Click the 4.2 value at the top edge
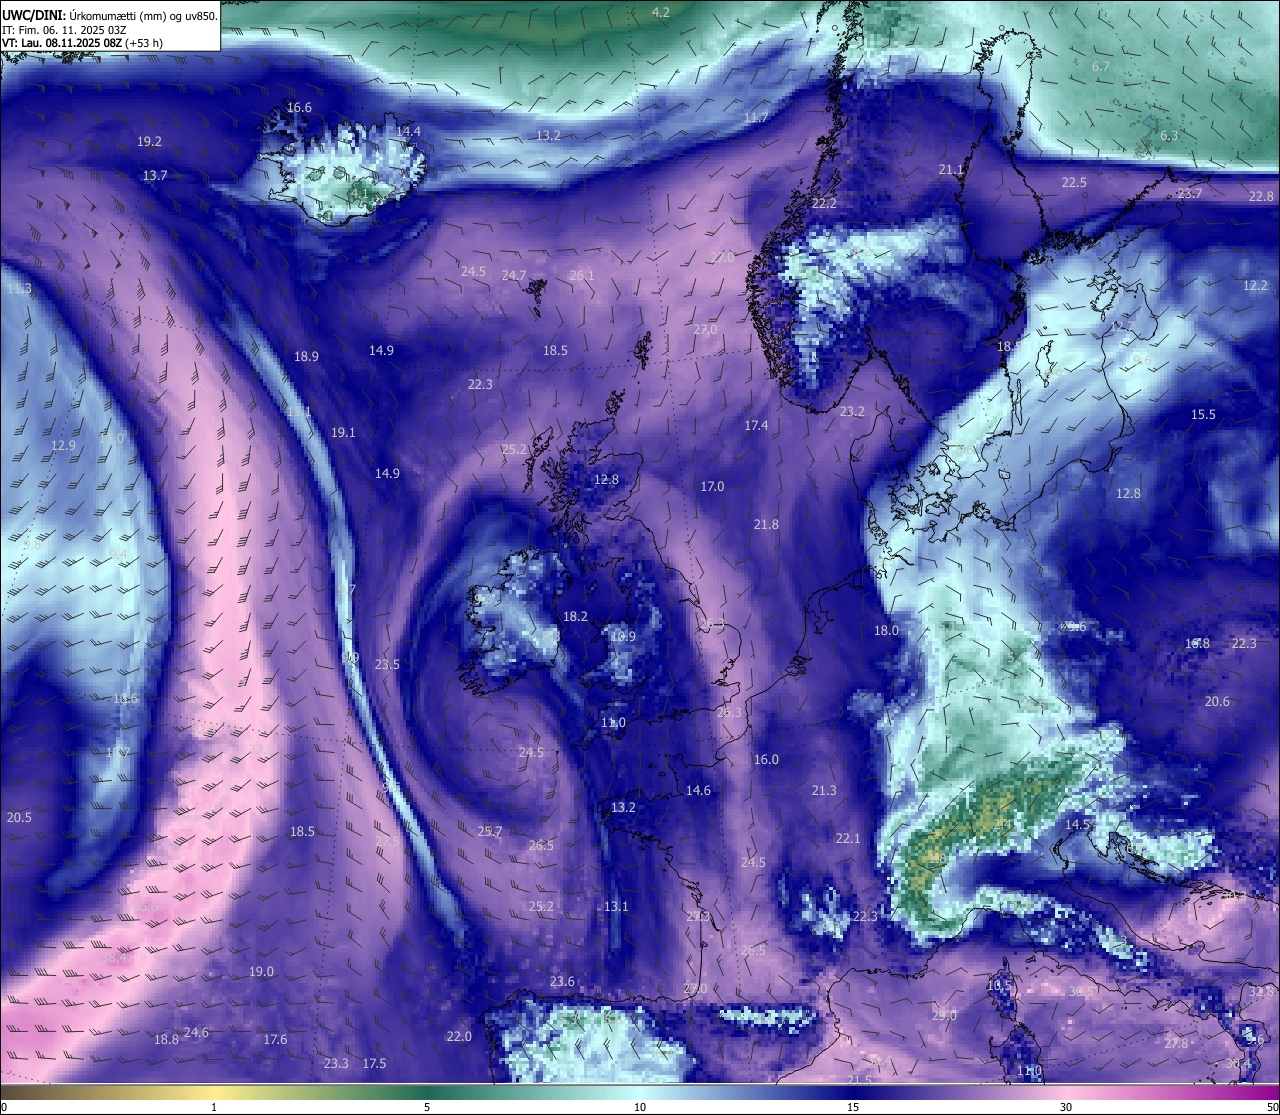1280x1115 pixels. coord(661,12)
